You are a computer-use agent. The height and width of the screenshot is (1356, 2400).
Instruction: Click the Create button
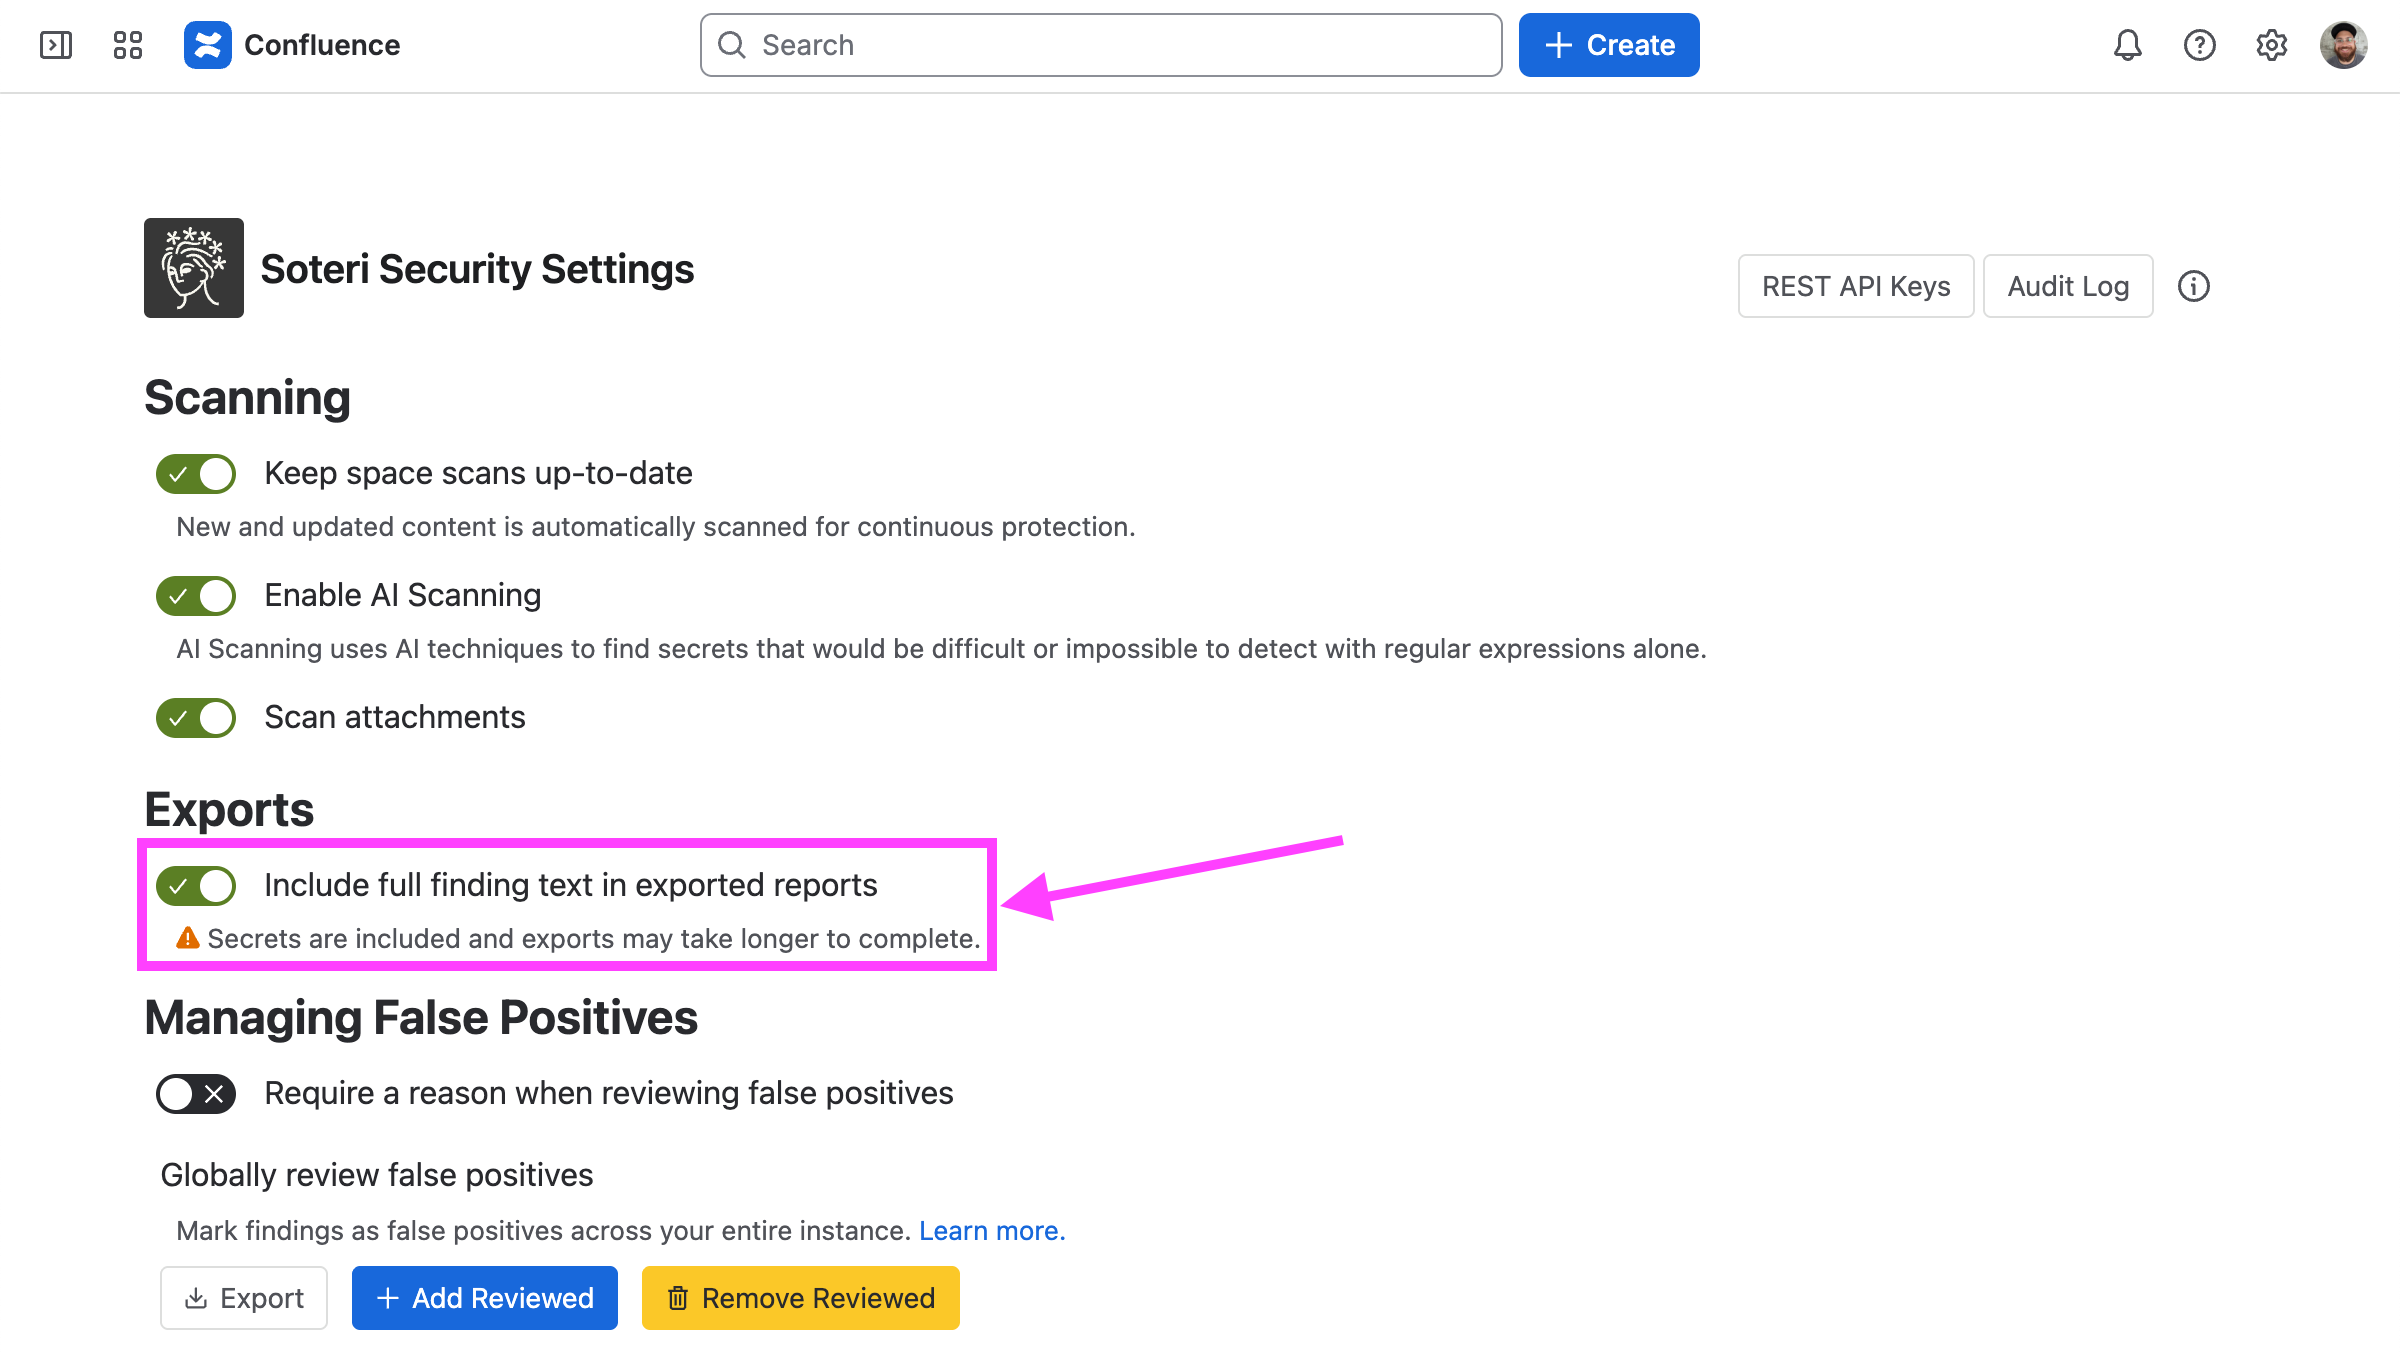coord(1609,45)
